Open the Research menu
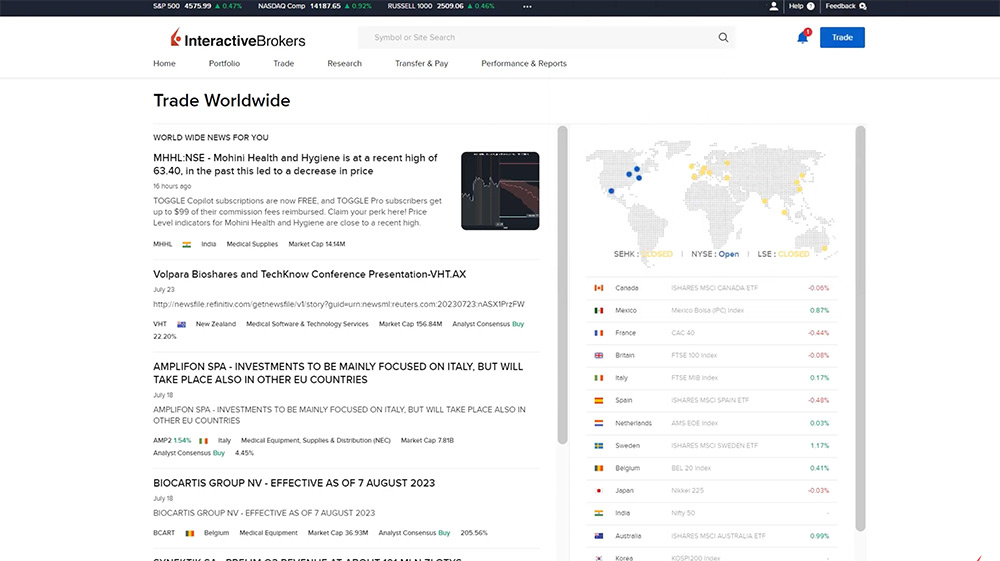This screenshot has height=561, width=1000. (x=344, y=63)
